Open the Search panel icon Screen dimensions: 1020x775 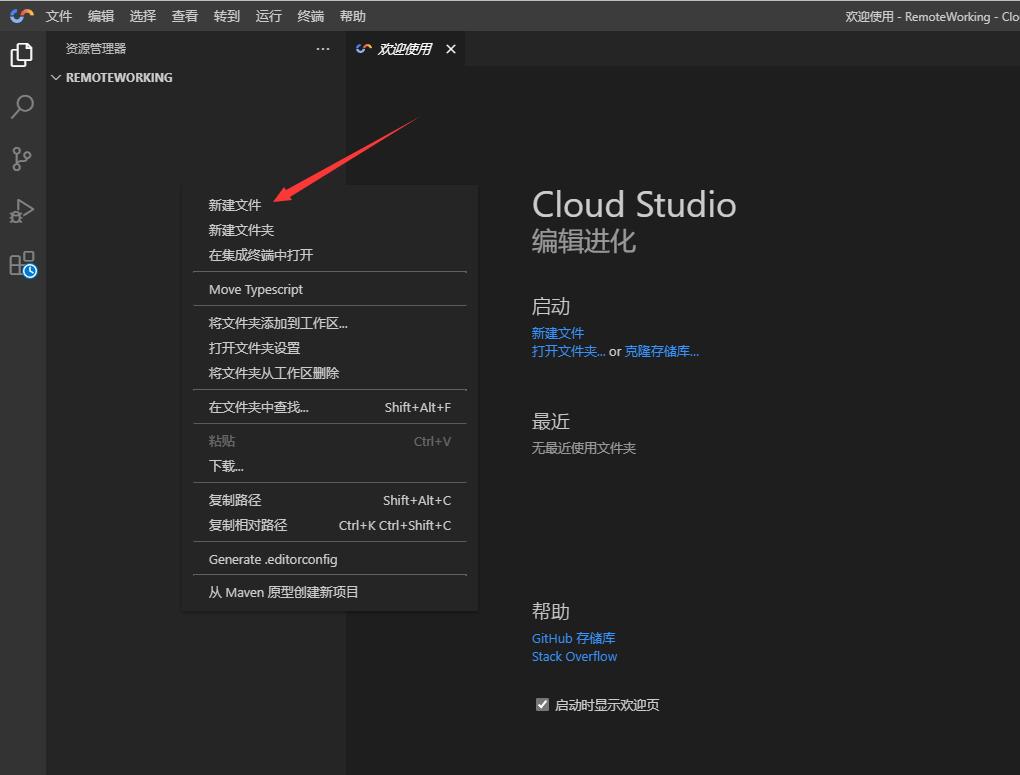click(22, 106)
